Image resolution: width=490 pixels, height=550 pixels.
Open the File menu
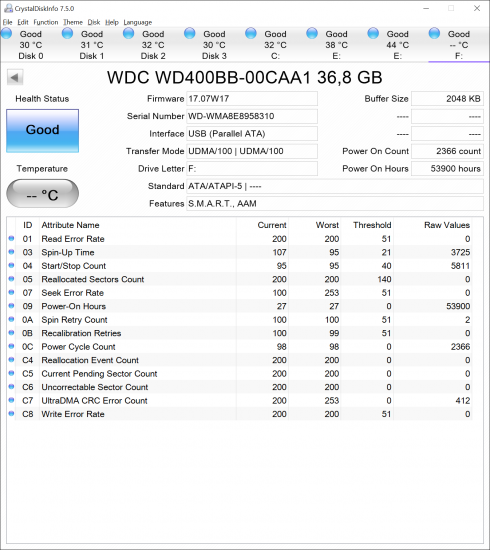click(x=7, y=22)
